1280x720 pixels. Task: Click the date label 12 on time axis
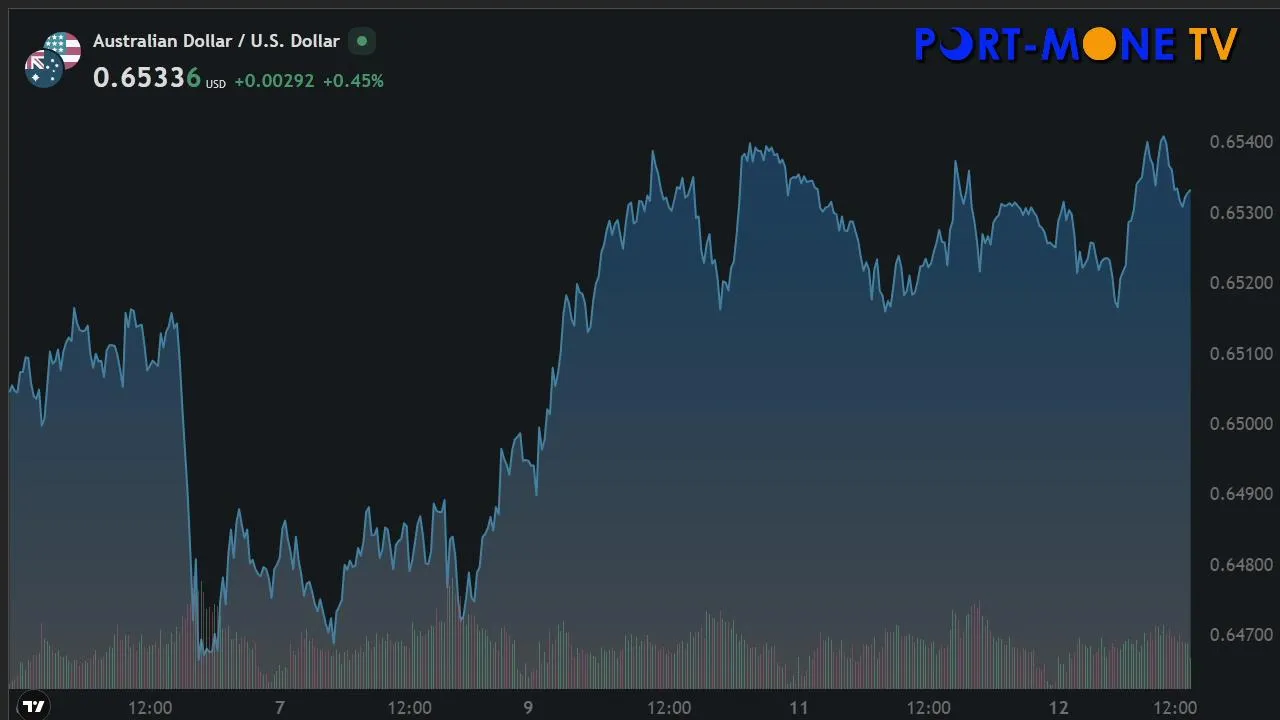[1058, 708]
